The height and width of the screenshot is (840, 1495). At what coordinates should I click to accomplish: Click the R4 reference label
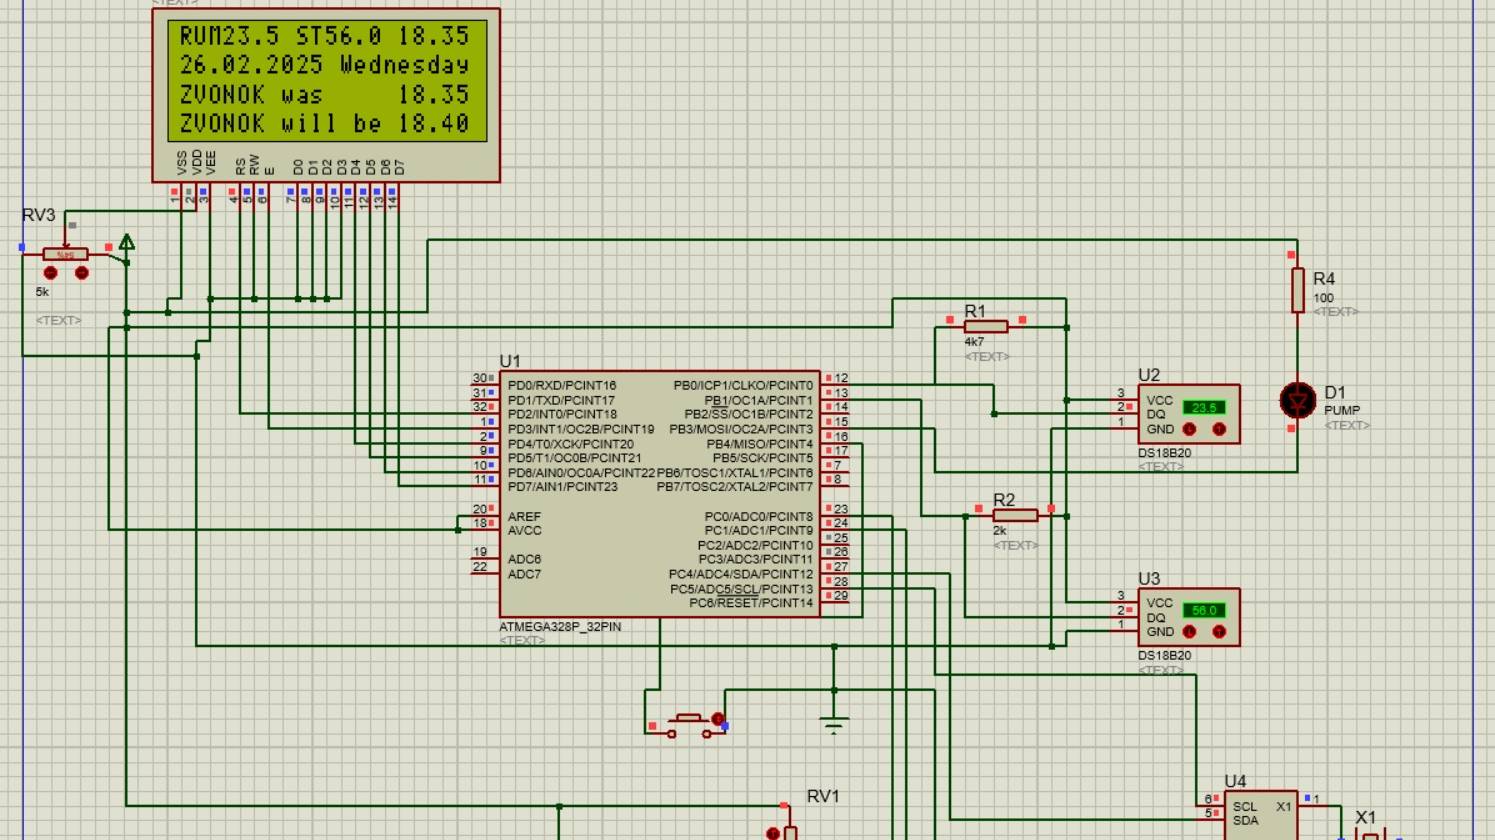pos(1324,279)
